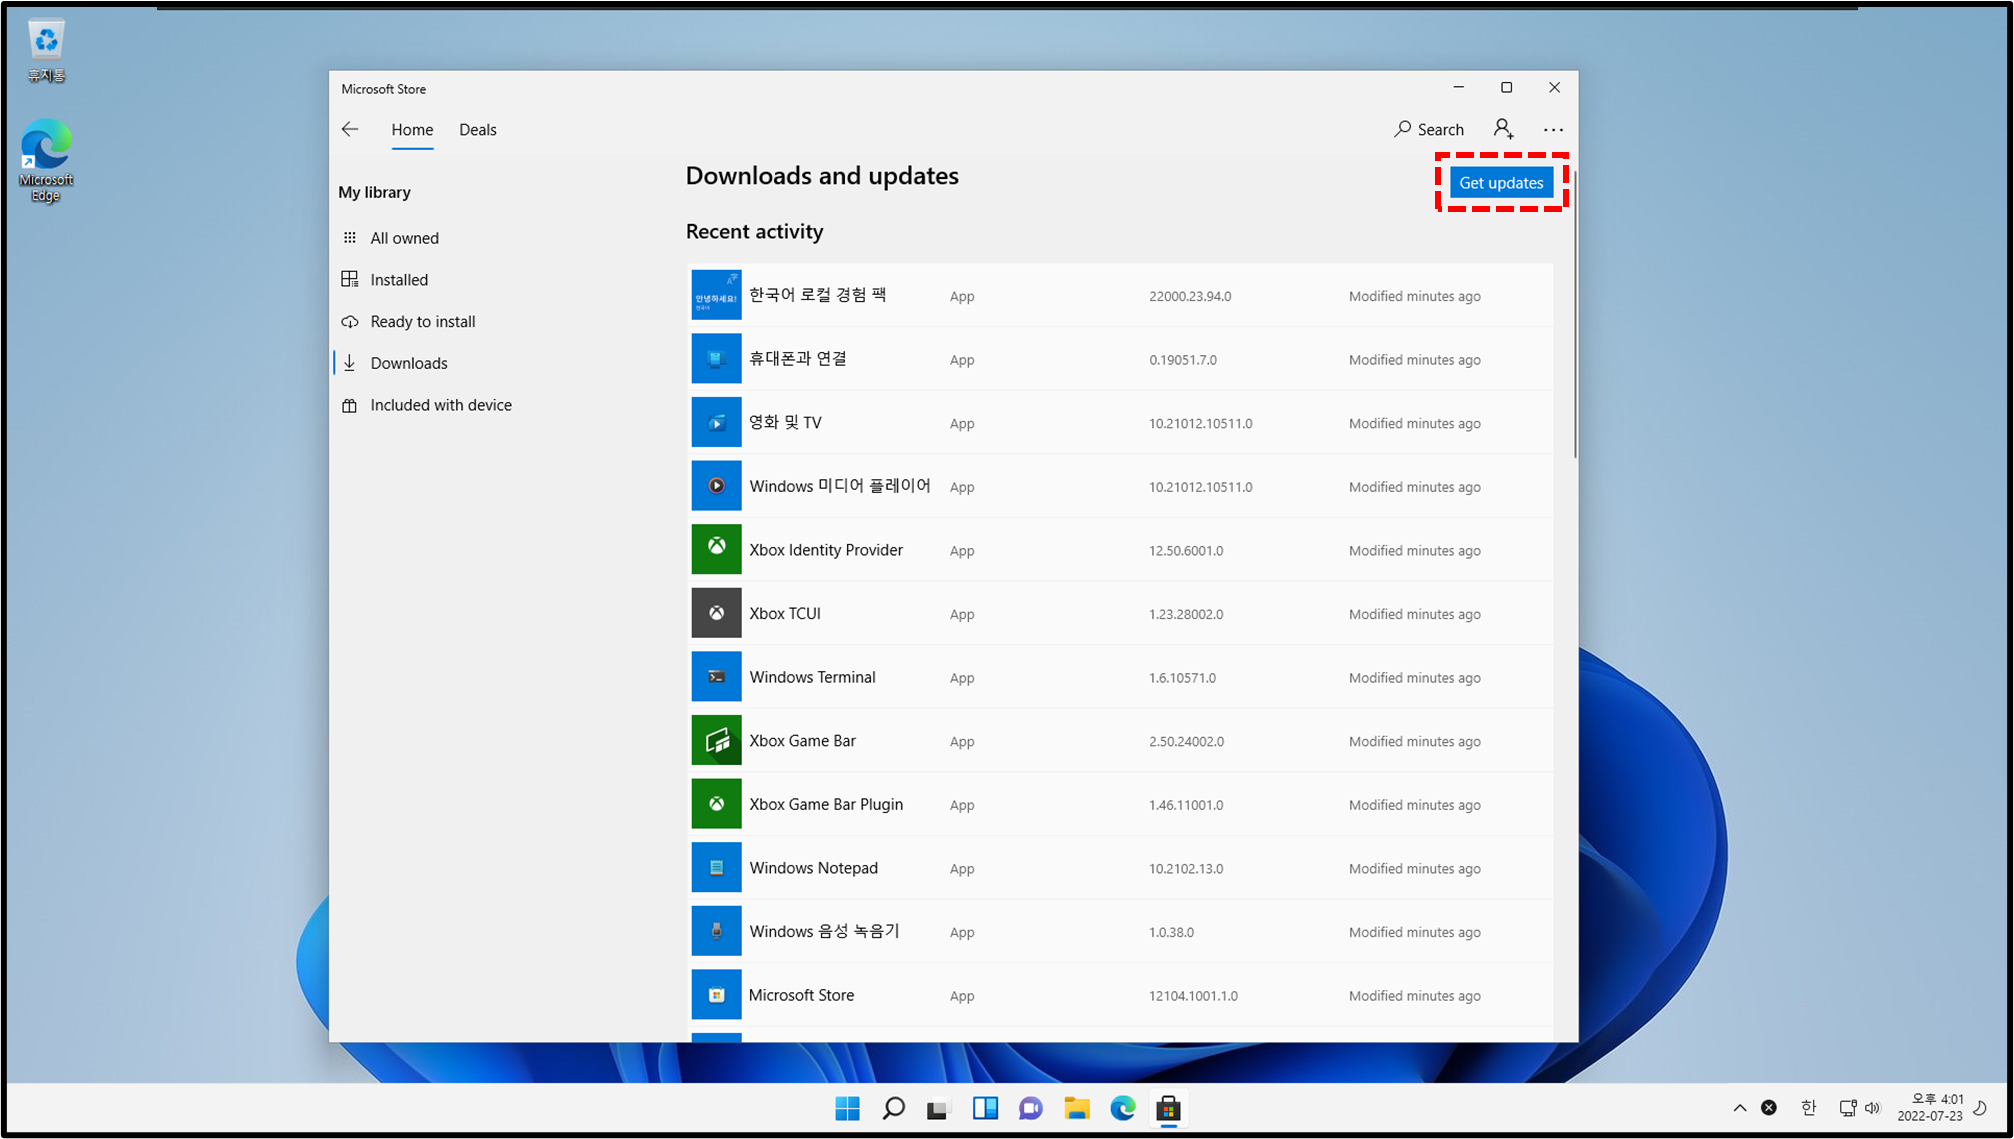
Task: Open the account sign-in icon
Action: click(x=1503, y=129)
